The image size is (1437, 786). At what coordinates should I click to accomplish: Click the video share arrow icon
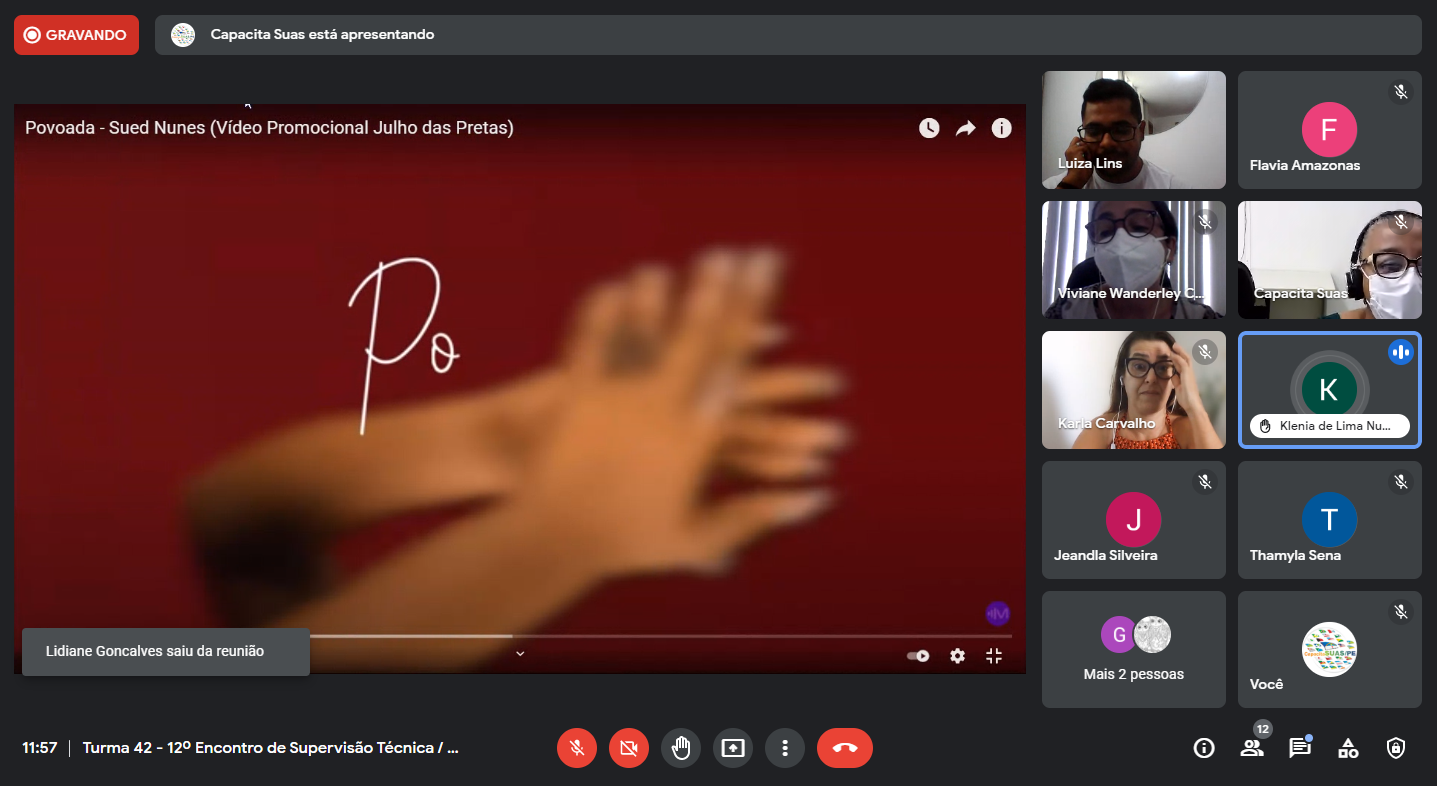965,128
